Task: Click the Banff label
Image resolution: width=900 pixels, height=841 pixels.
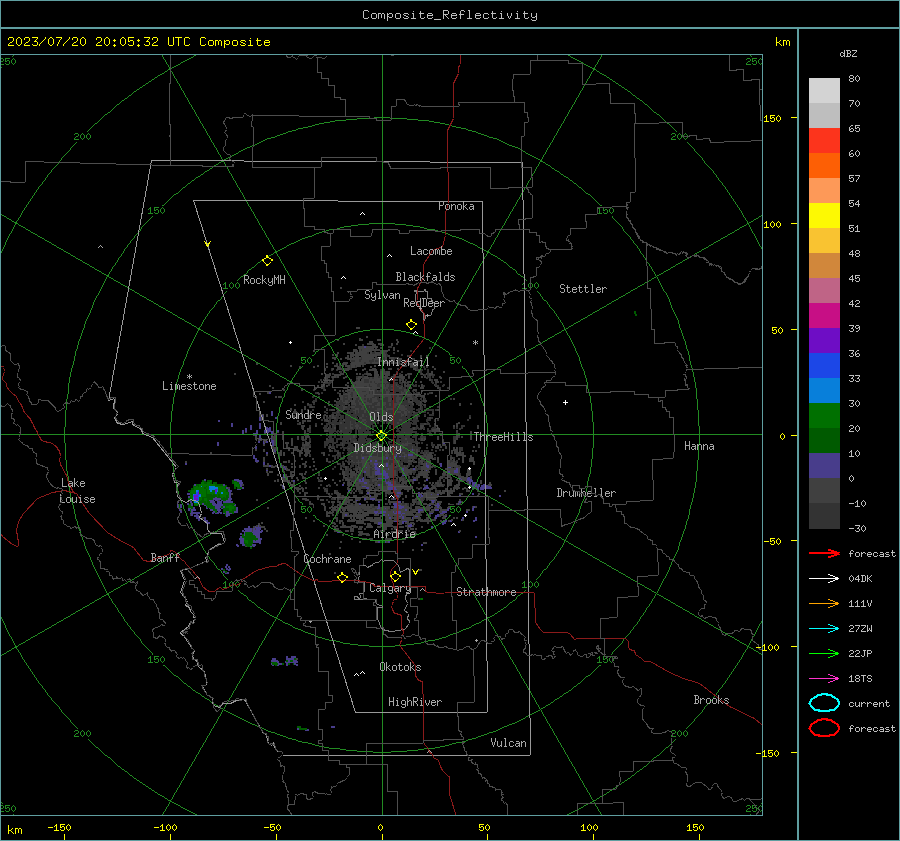Action: tap(165, 557)
